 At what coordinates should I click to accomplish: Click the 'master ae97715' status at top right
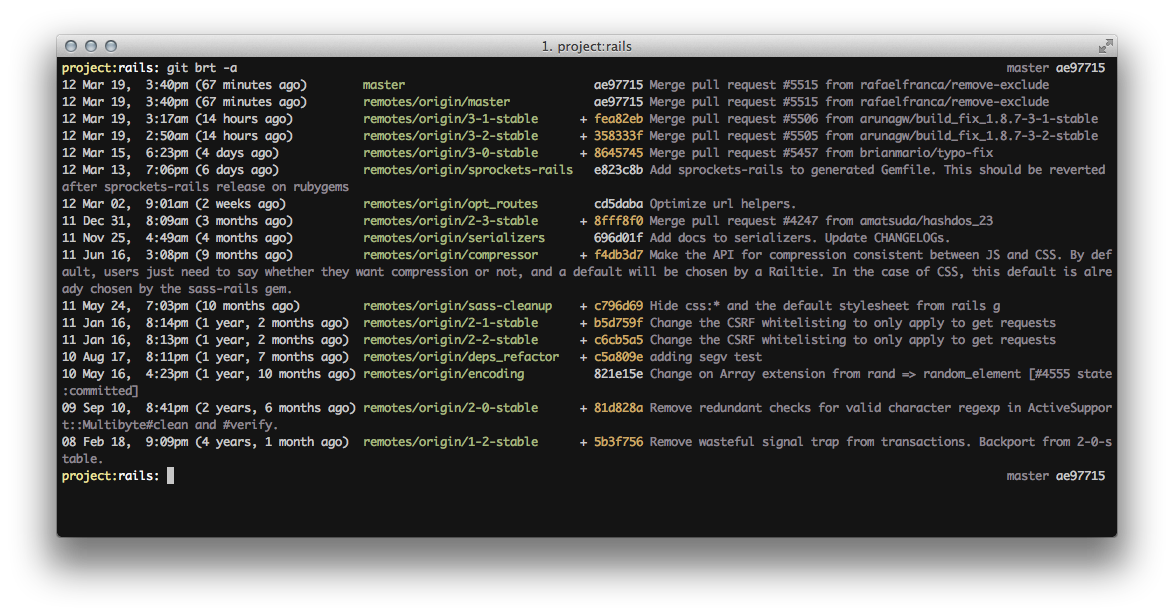pyautogui.click(x=1056, y=68)
